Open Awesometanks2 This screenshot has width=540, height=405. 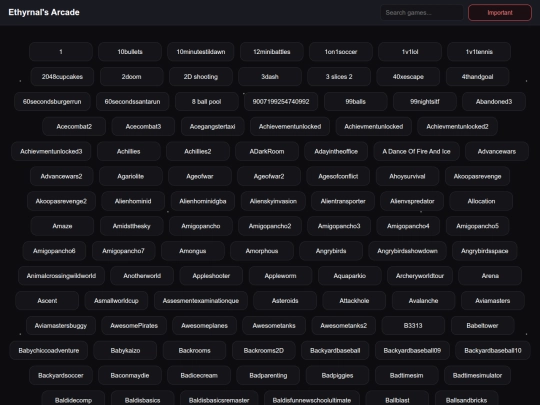344,325
